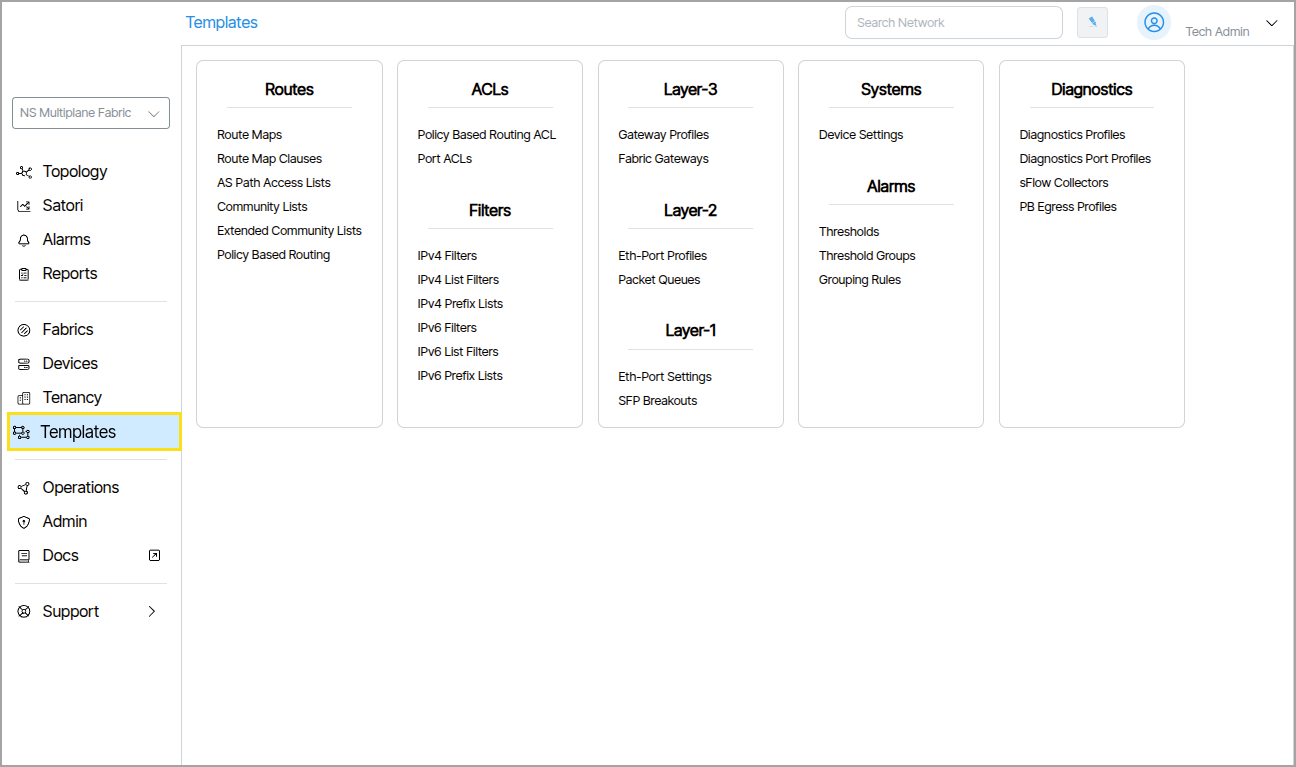Open Extended Community Lists link
The height and width of the screenshot is (767, 1296).
point(290,231)
